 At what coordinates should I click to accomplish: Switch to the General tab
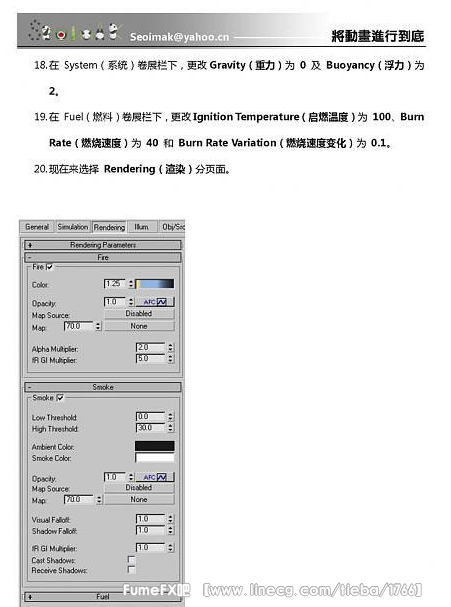tap(37, 226)
